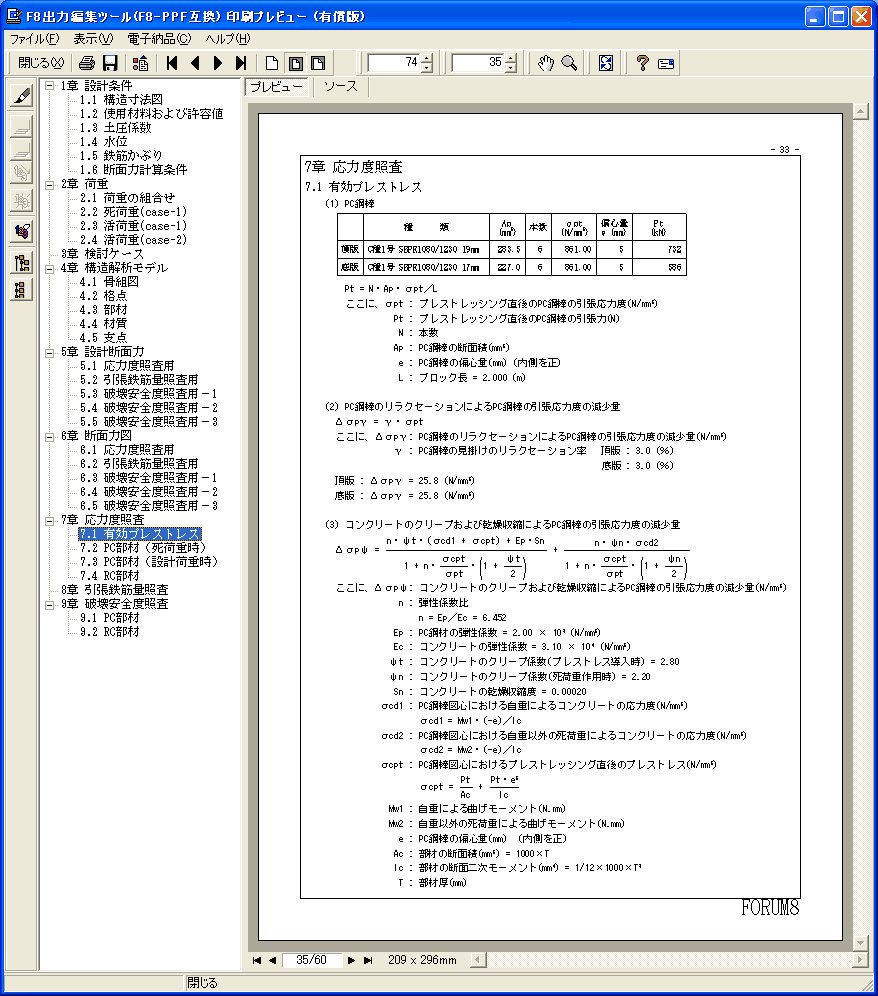Select actual-size page view icon
The width and height of the screenshot is (878, 996).
272,63
